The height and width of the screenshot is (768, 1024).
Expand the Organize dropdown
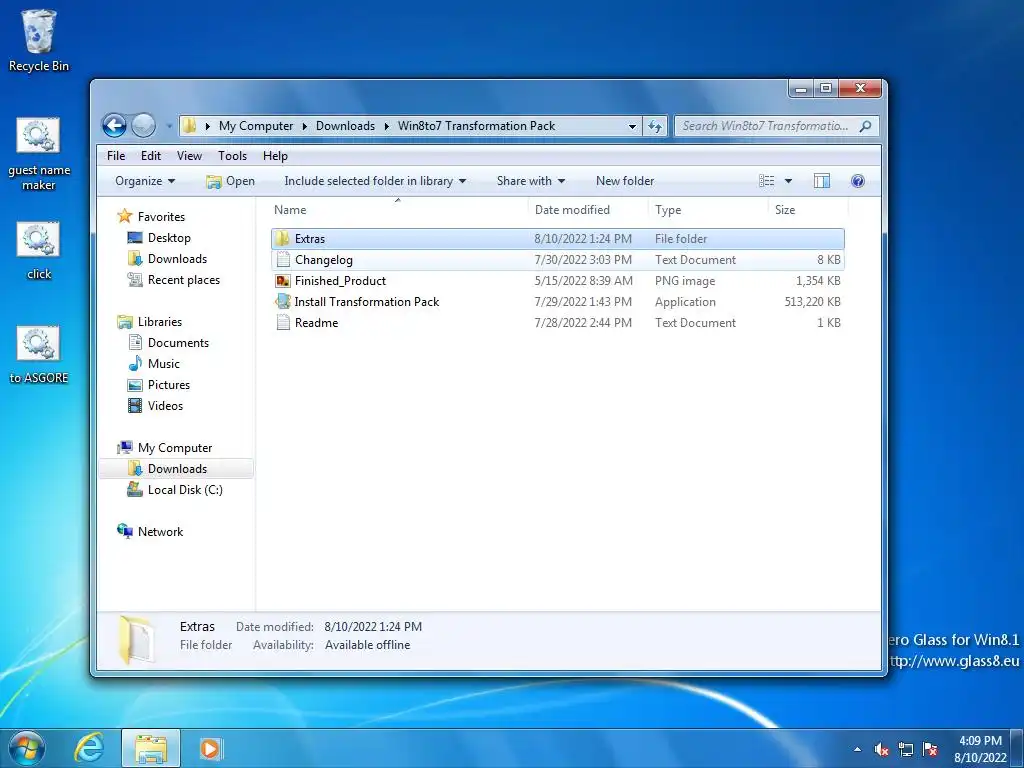pyautogui.click(x=145, y=181)
